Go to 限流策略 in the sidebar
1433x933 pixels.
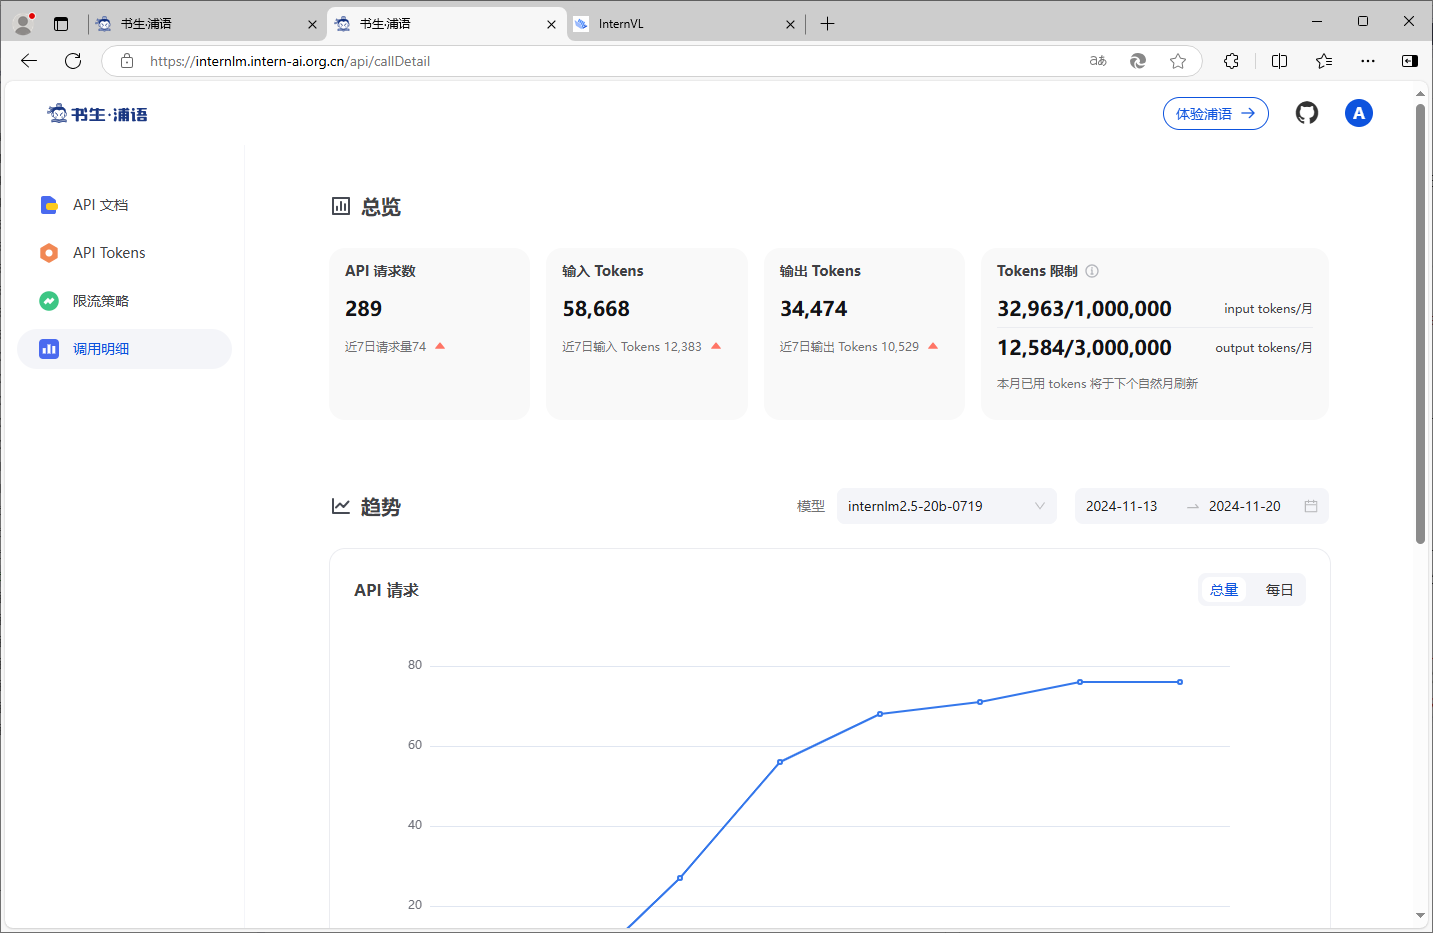[x=125, y=301]
